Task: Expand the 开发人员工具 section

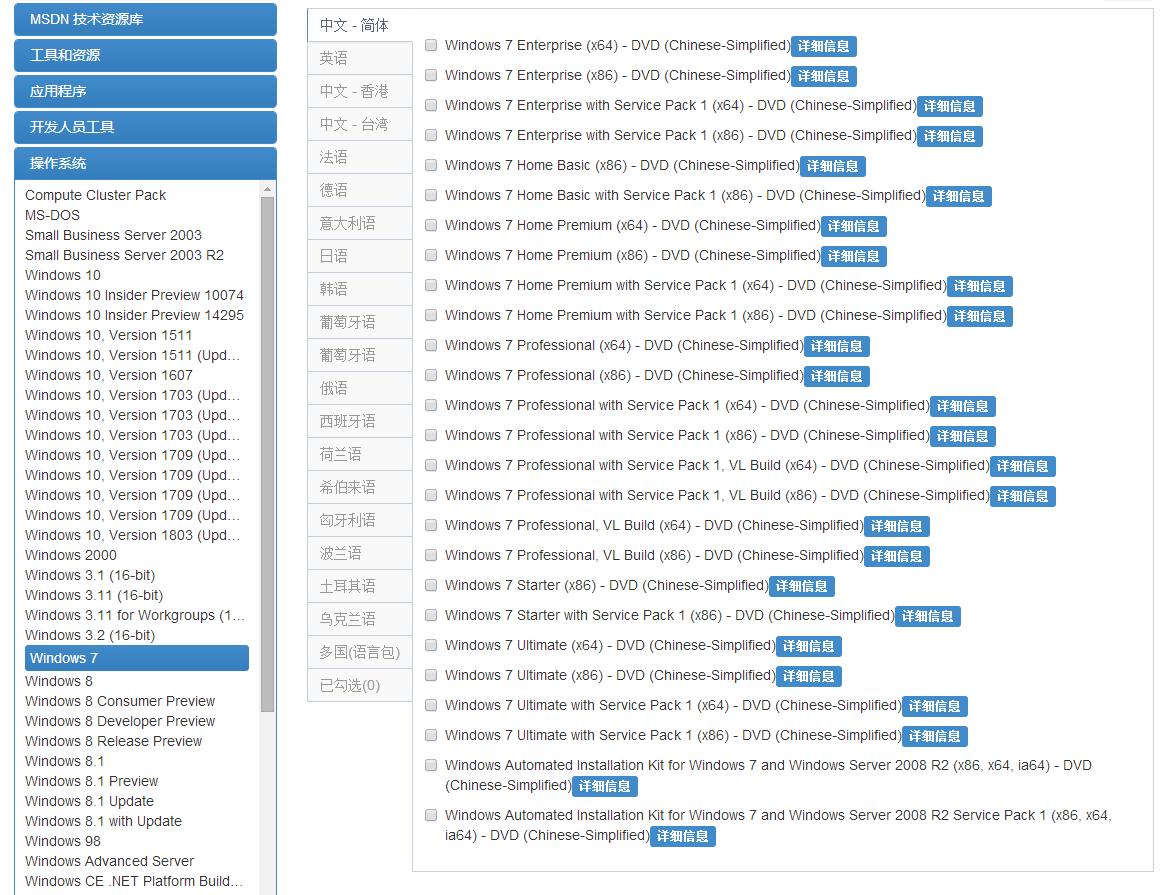Action: tap(145, 127)
